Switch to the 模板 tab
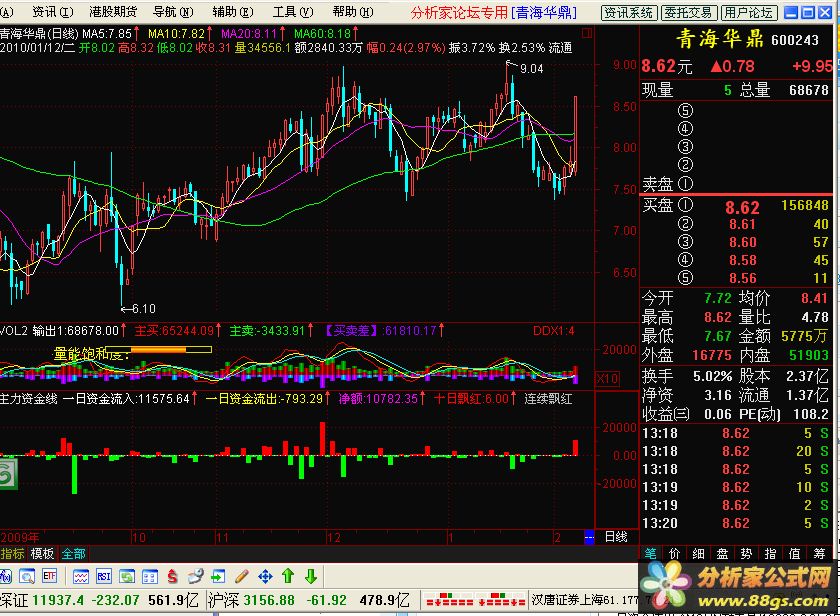This screenshot has width=840, height=616. pos(42,554)
